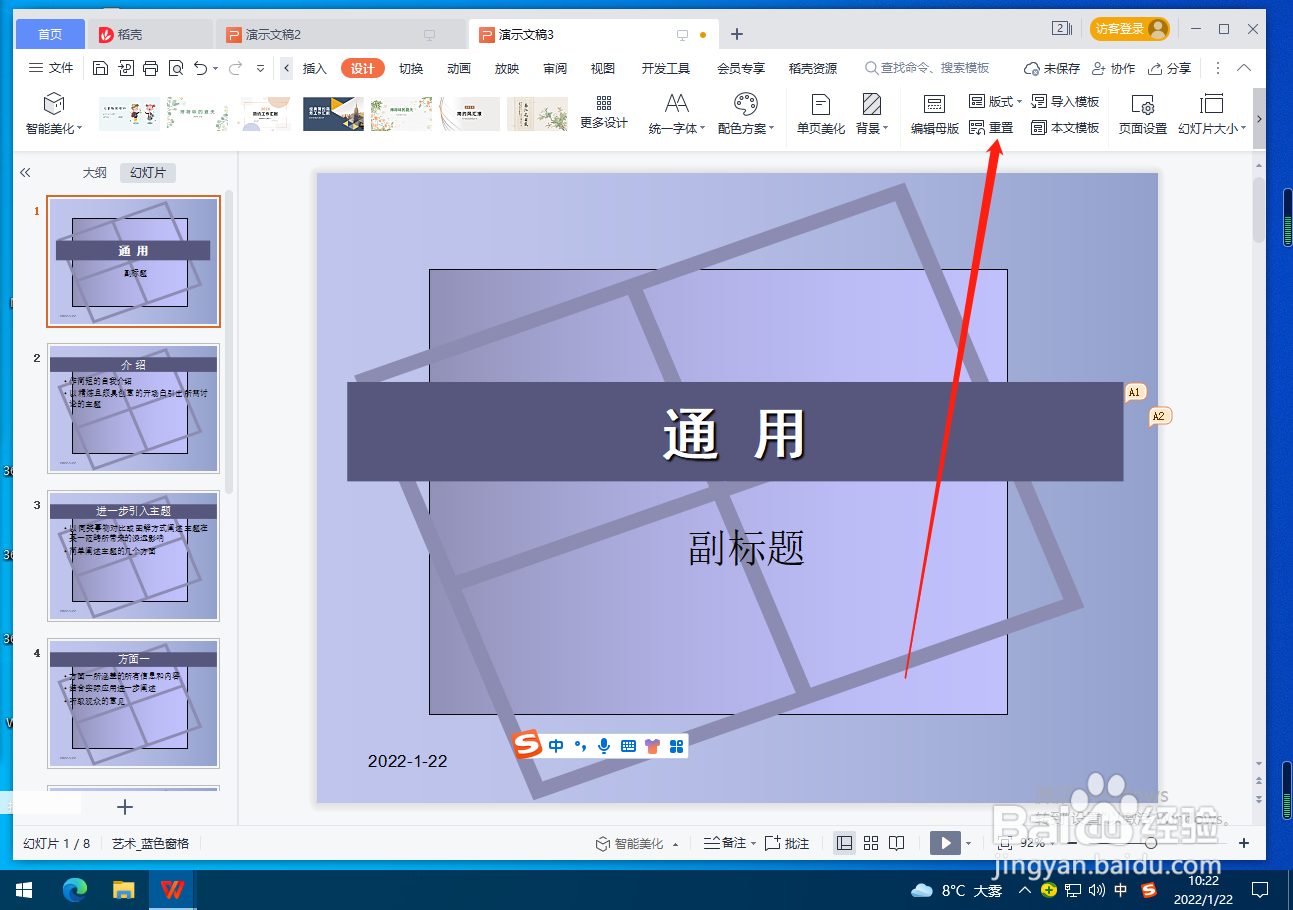1293x910 pixels.
Task: Click 分享 share button
Action: point(1170,68)
